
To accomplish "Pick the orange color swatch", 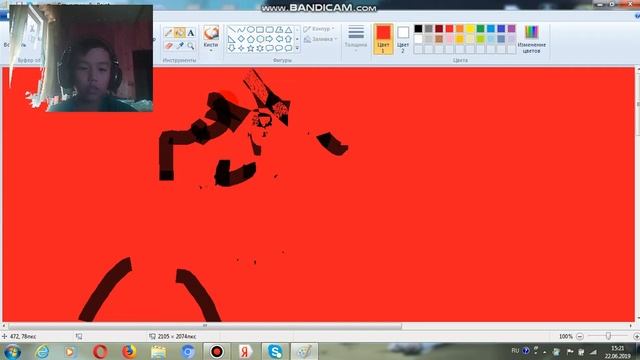I will click(460, 29).
